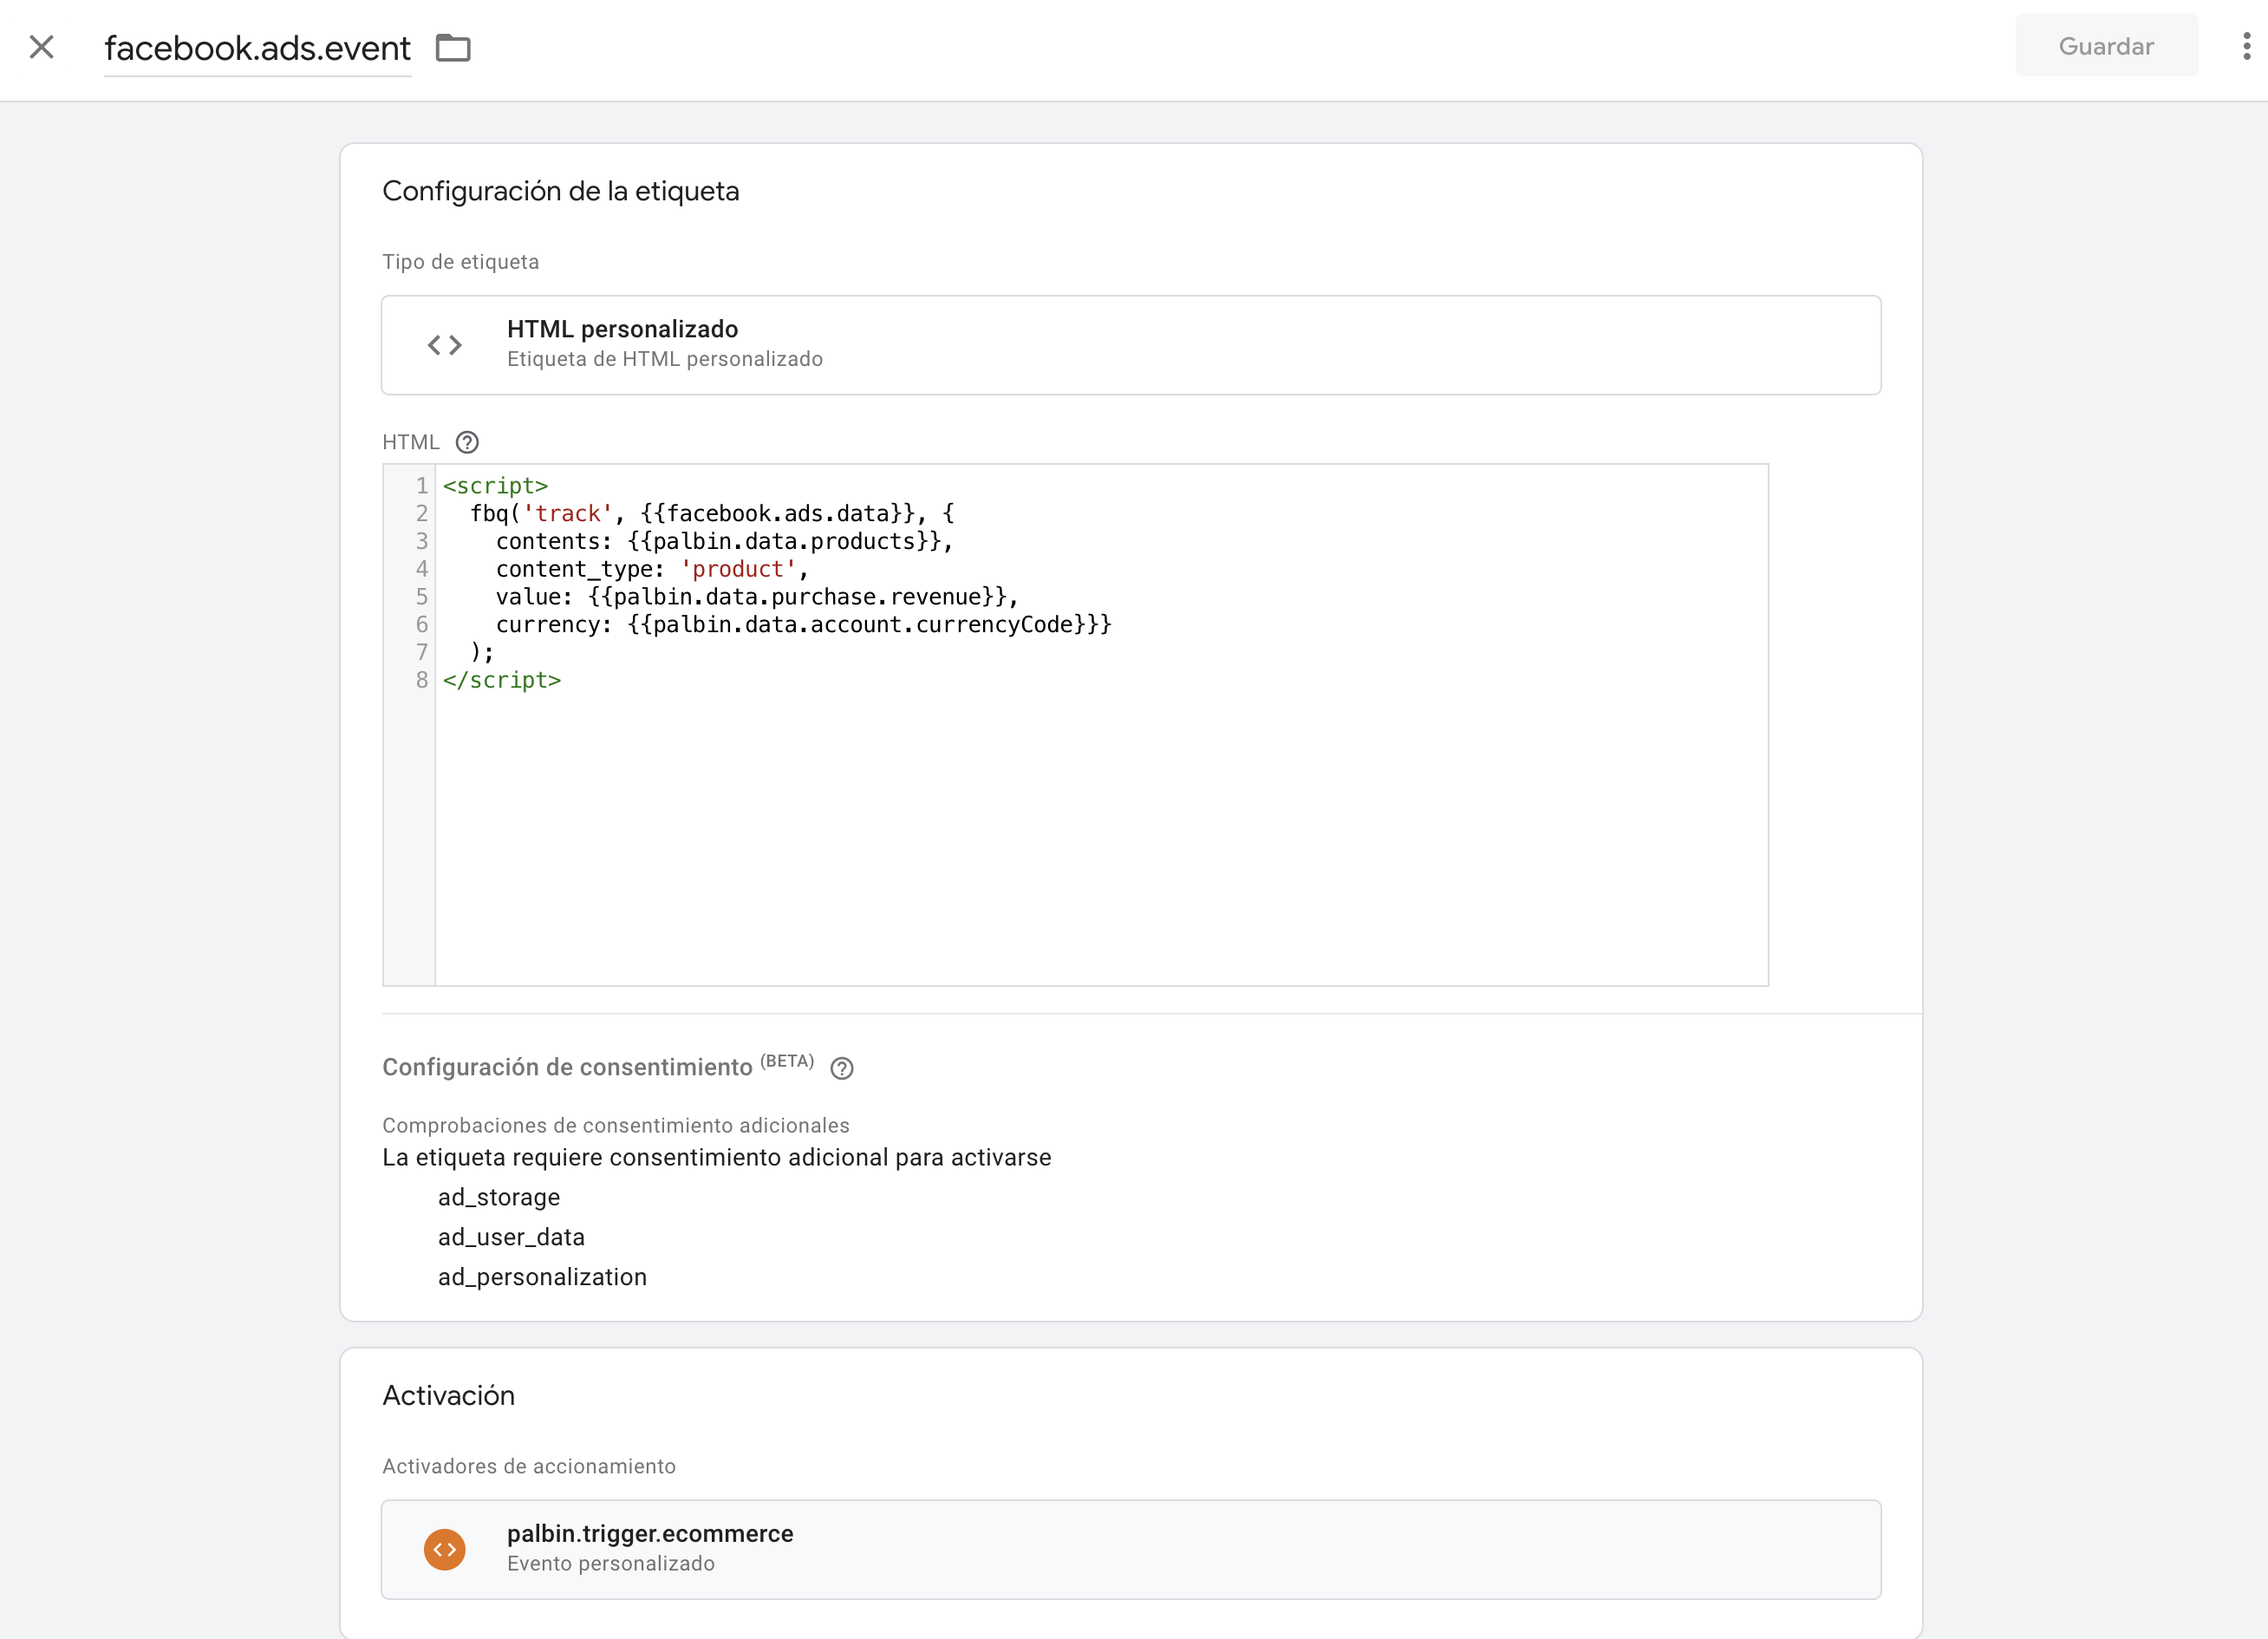Screen dimensions: 2268x1639
Task: Close the tag editor with the X icon
Action: (42, 47)
